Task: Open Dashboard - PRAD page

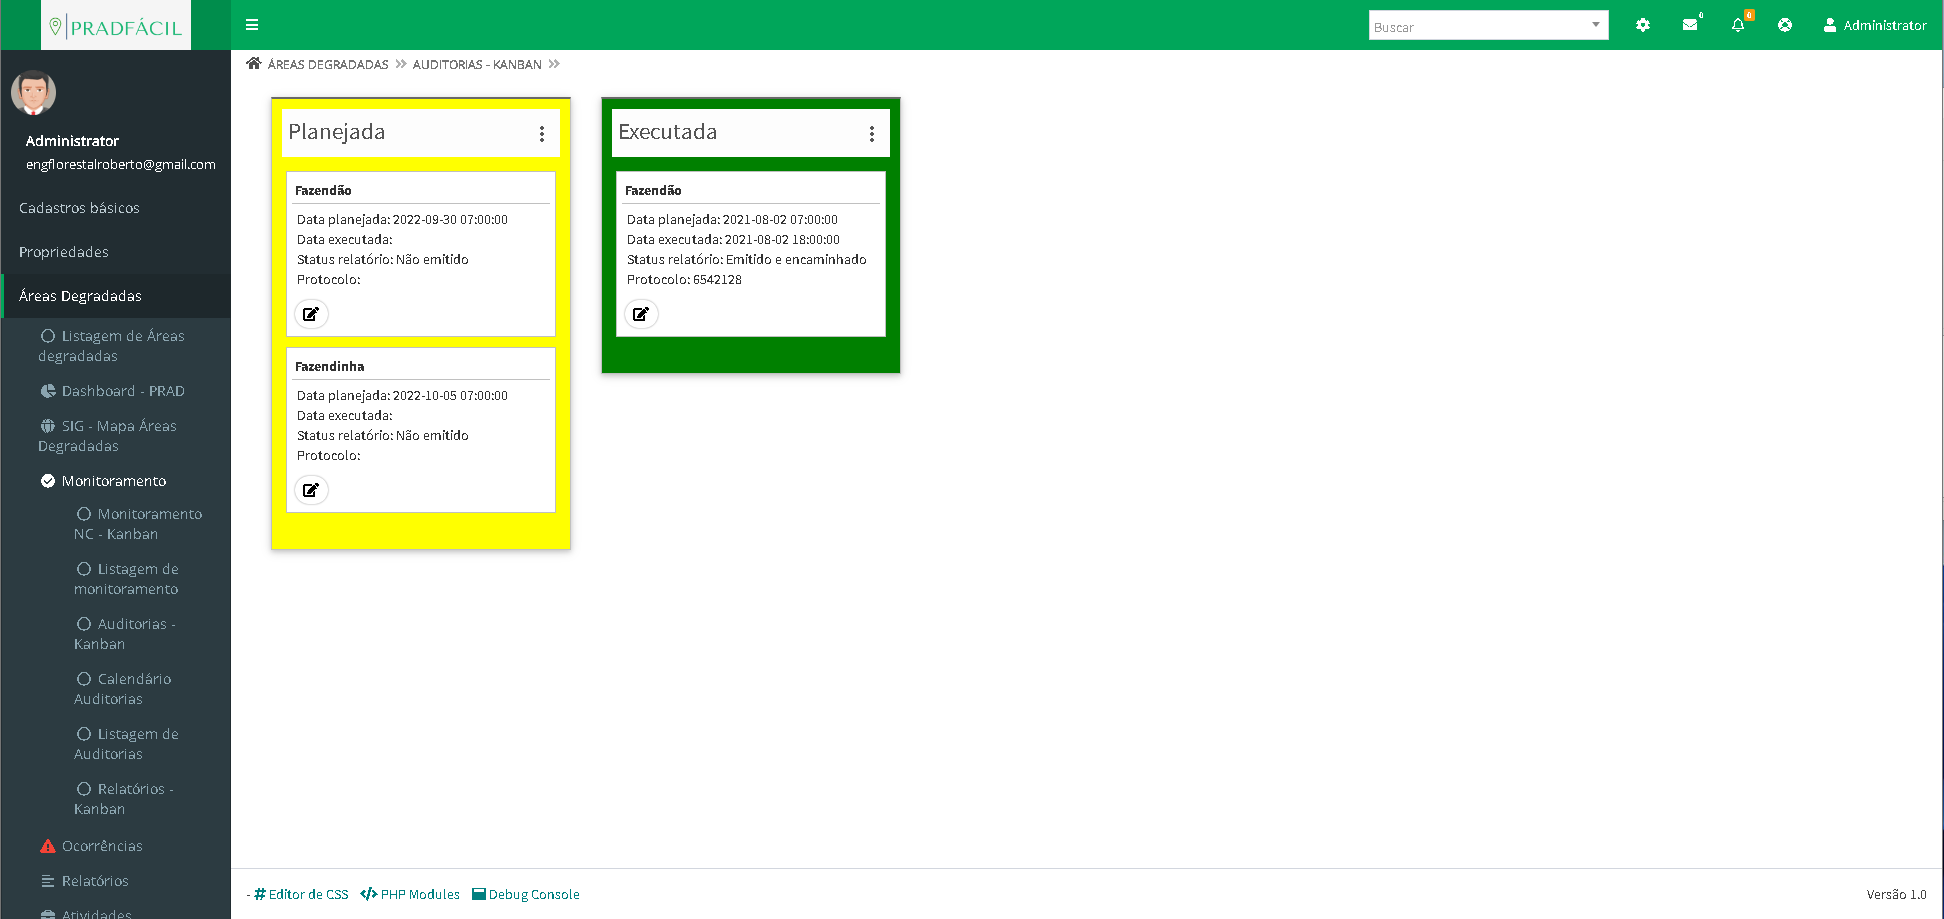Action: pos(122,391)
